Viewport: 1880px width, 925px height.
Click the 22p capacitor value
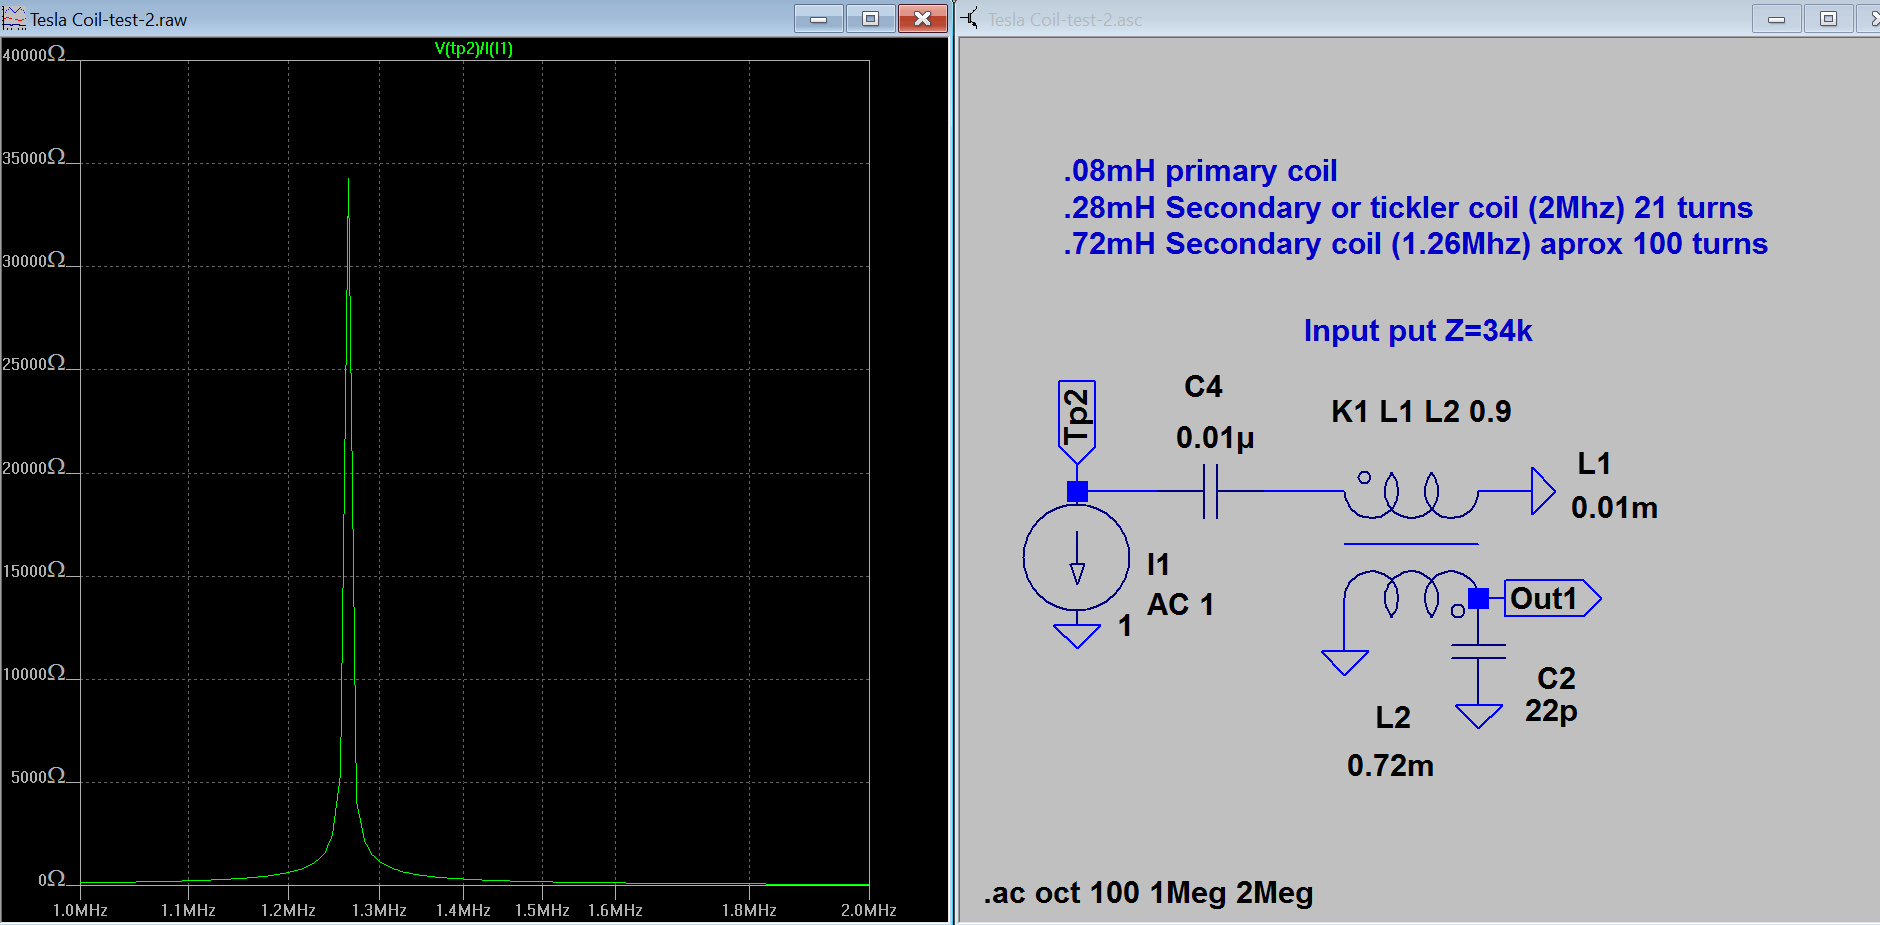click(x=1551, y=711)
